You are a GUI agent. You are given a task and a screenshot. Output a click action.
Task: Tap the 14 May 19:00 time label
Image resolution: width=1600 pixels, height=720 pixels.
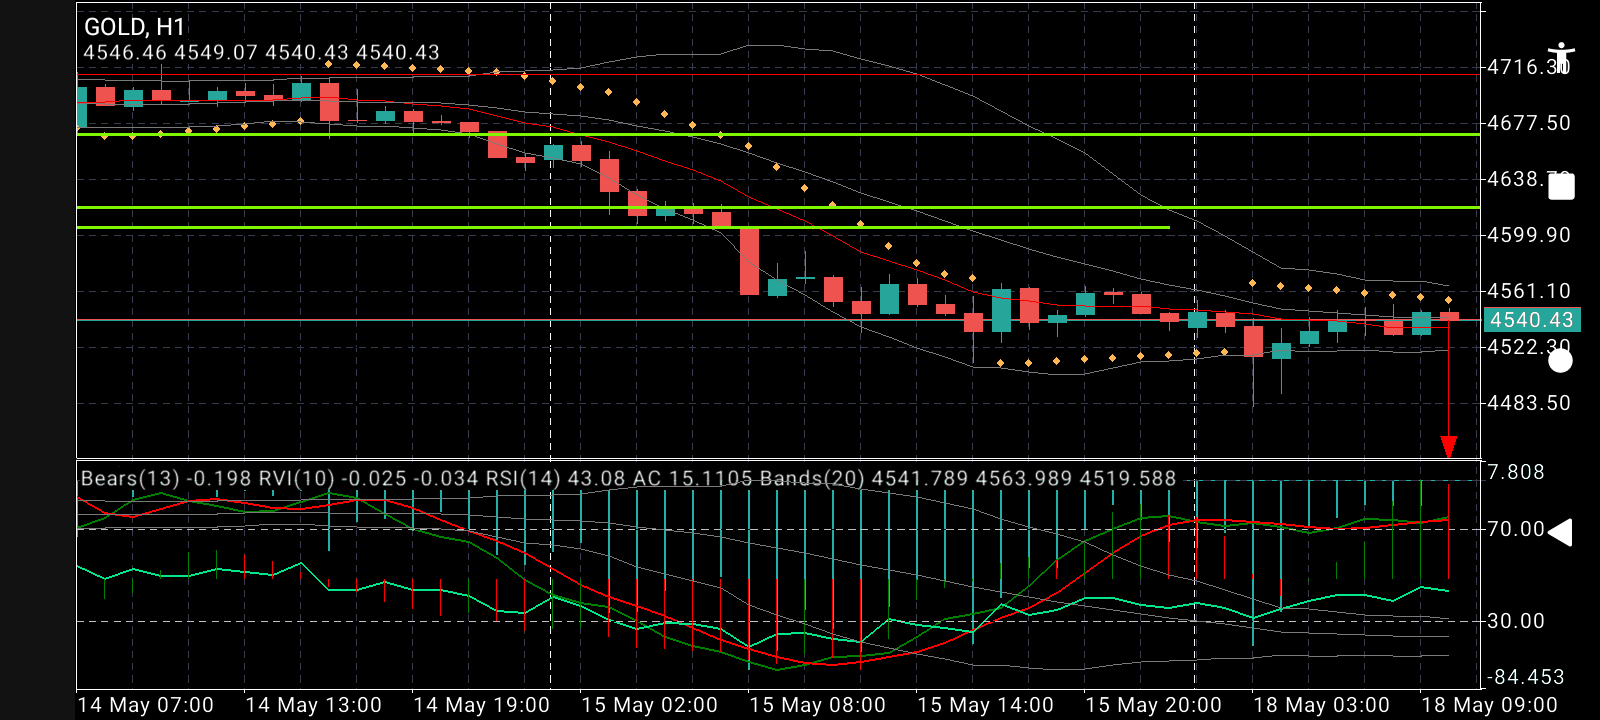pyautogui.click(x=481, y=705)
